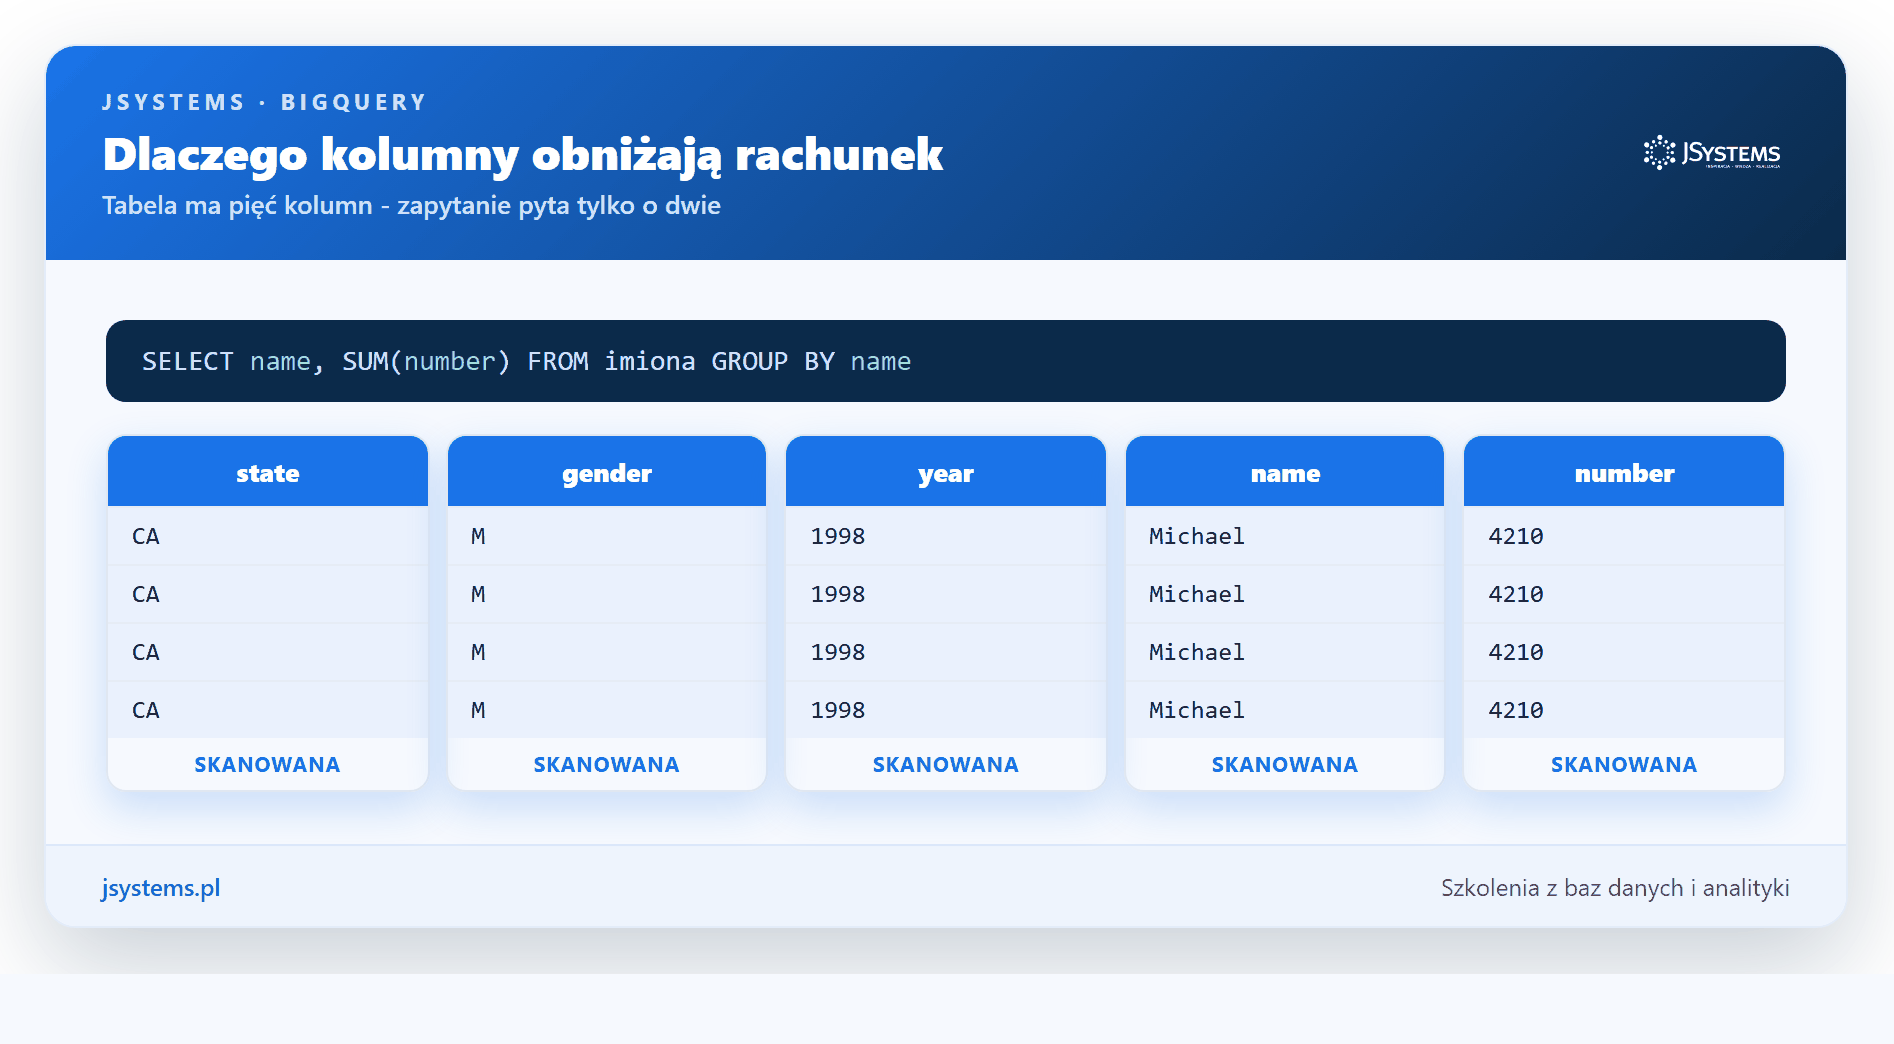Click the subtitle 'Tabela ma pięć kolumn'

tap(237, 206)
